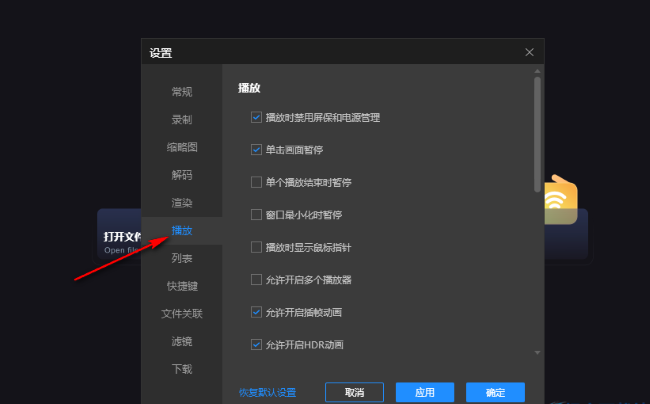650x404 pixels.
Task: Close the 设置 dialog with the X
Action: [x=529, y=52]
